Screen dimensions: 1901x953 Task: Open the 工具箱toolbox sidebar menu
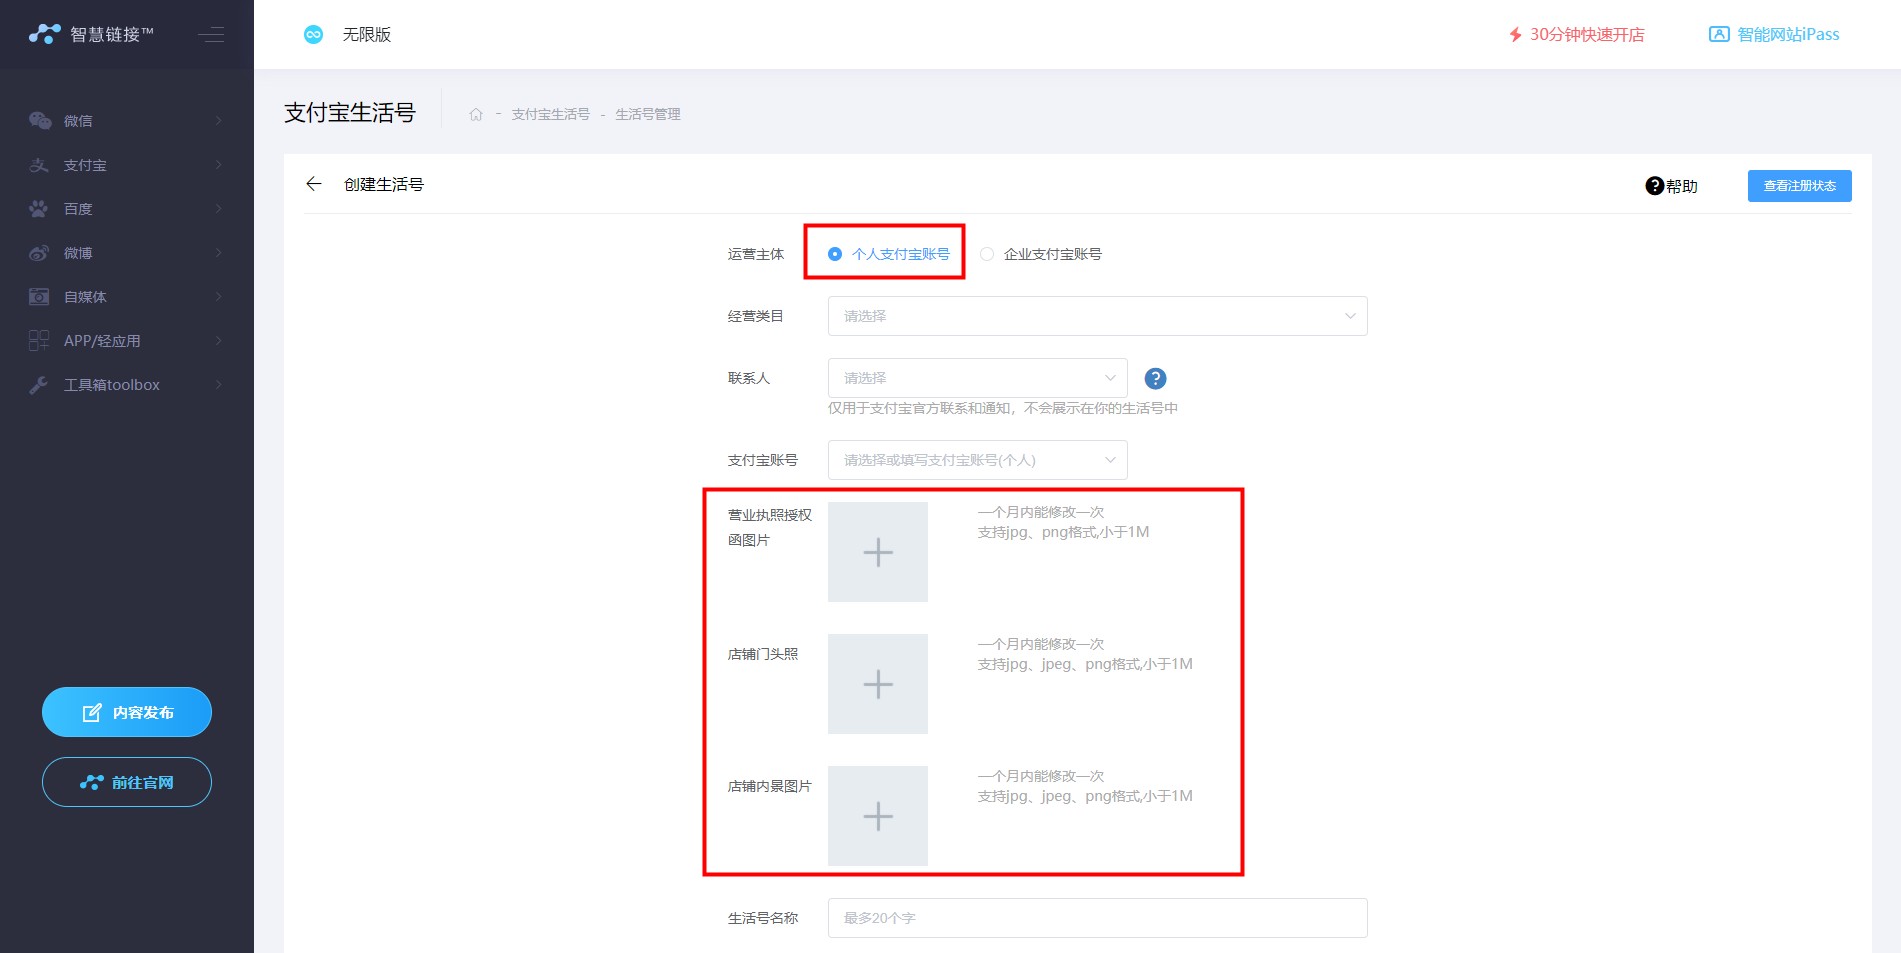(127, 385)
